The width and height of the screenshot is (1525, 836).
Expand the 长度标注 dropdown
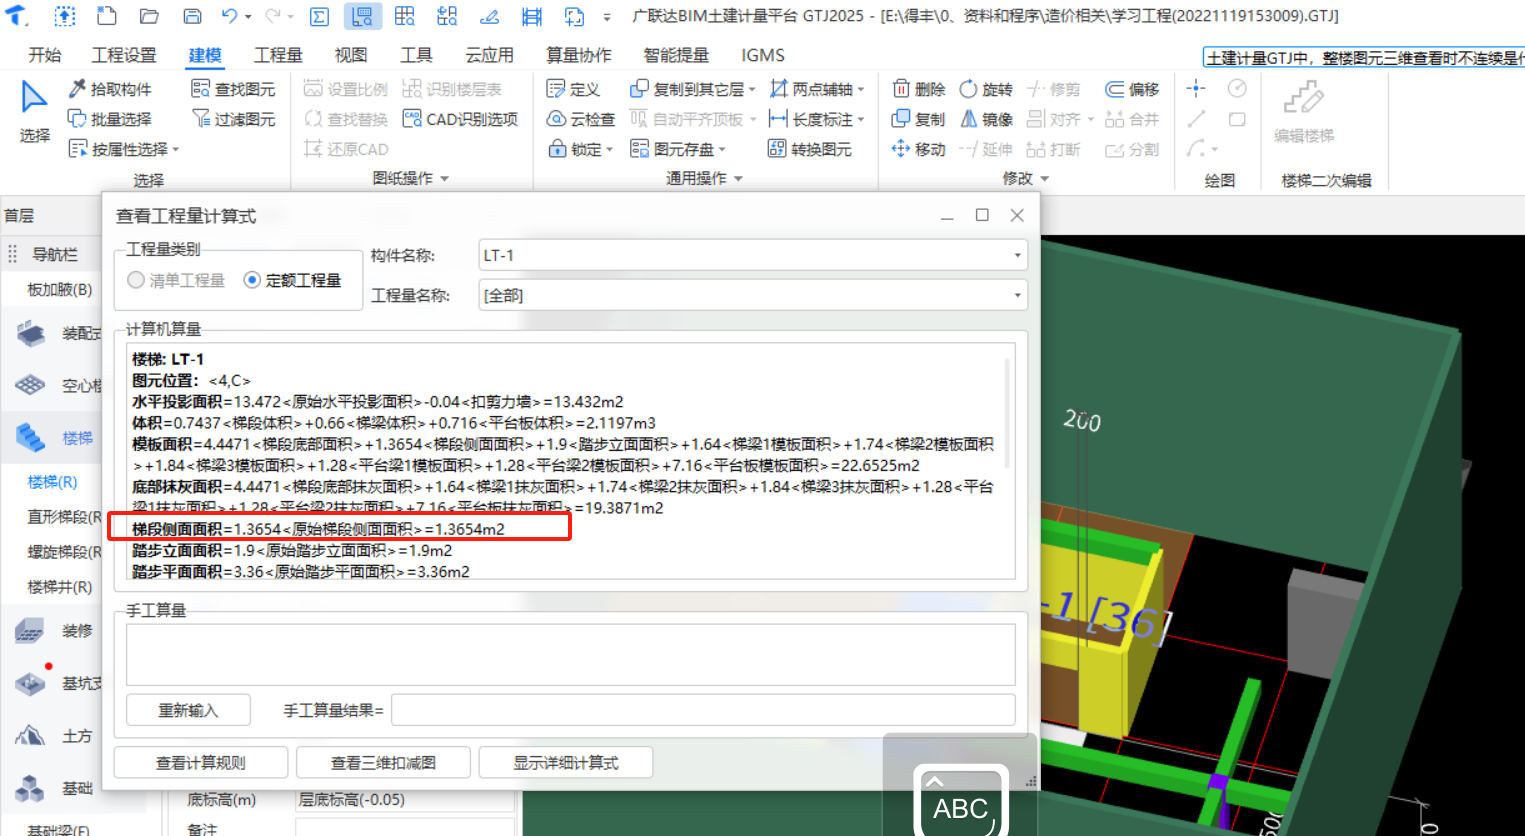pyautogui.click(x=860, y=120)
